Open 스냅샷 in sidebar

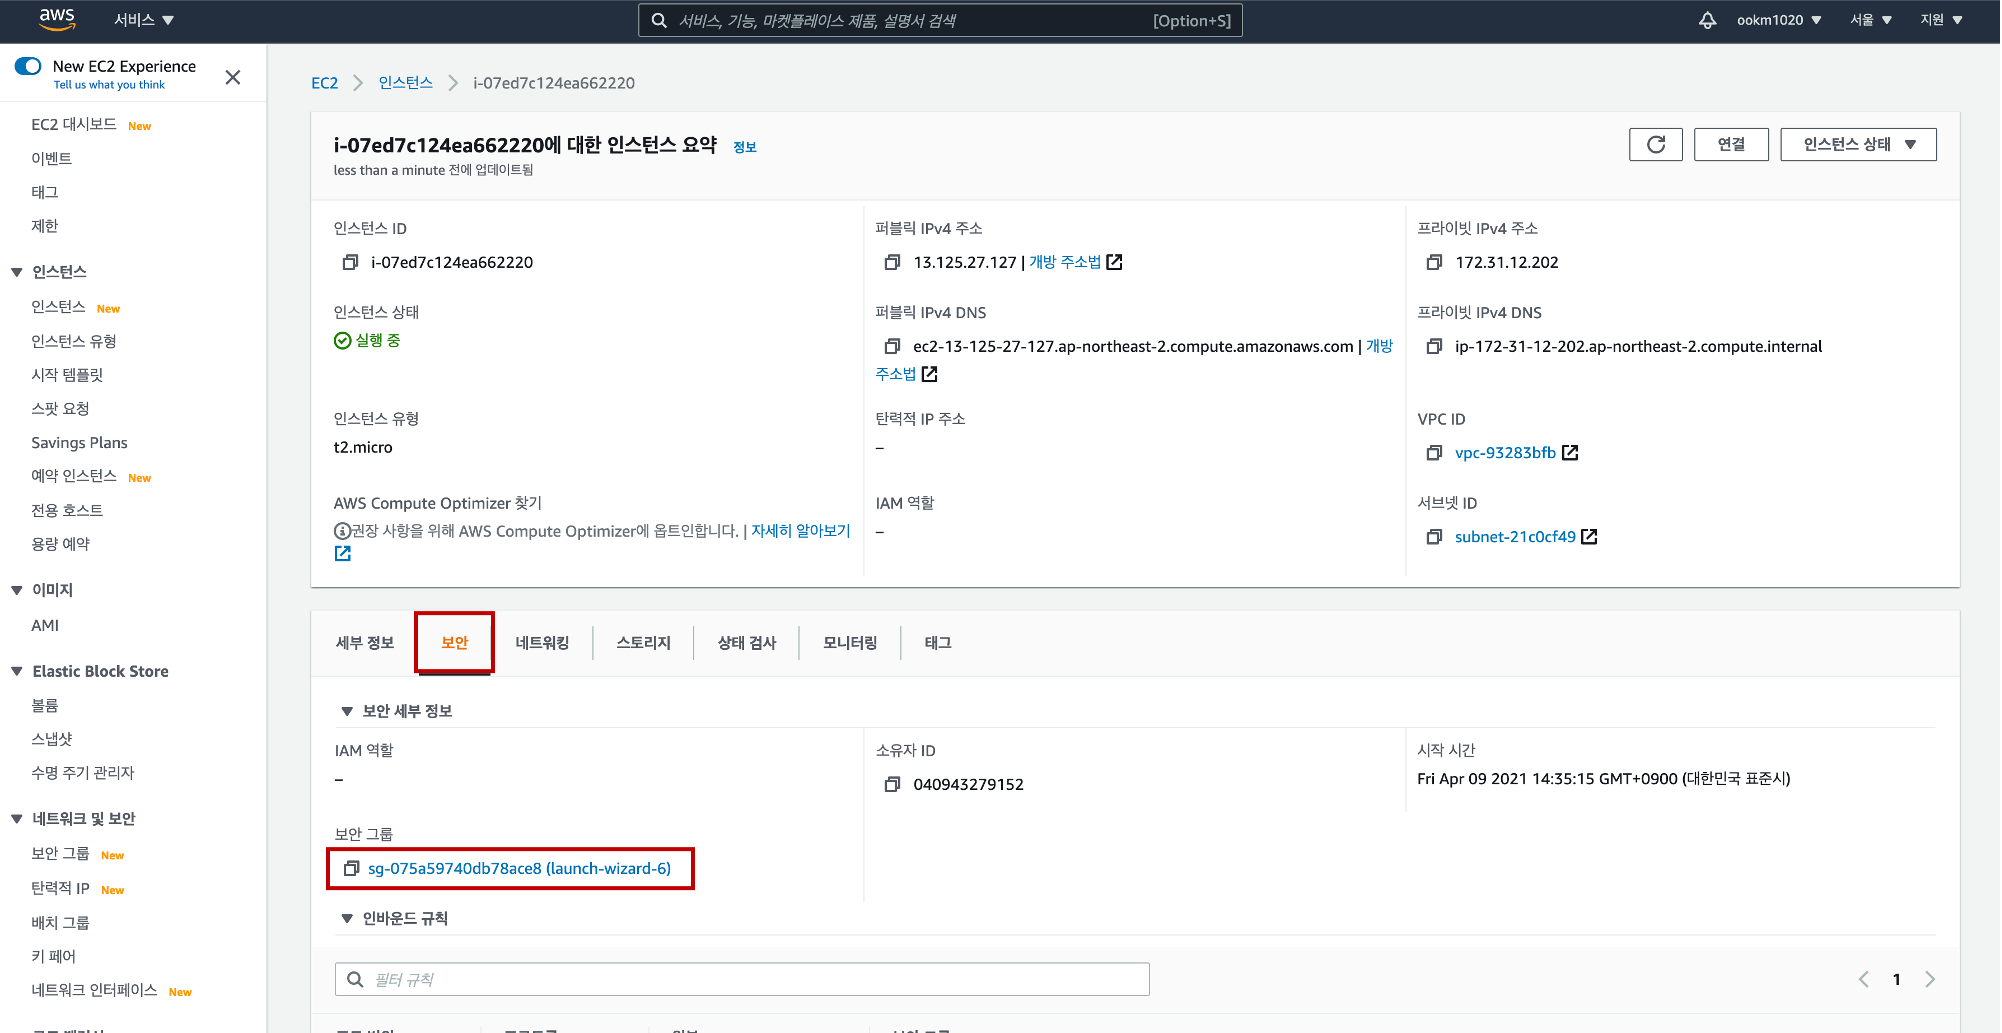52,739
